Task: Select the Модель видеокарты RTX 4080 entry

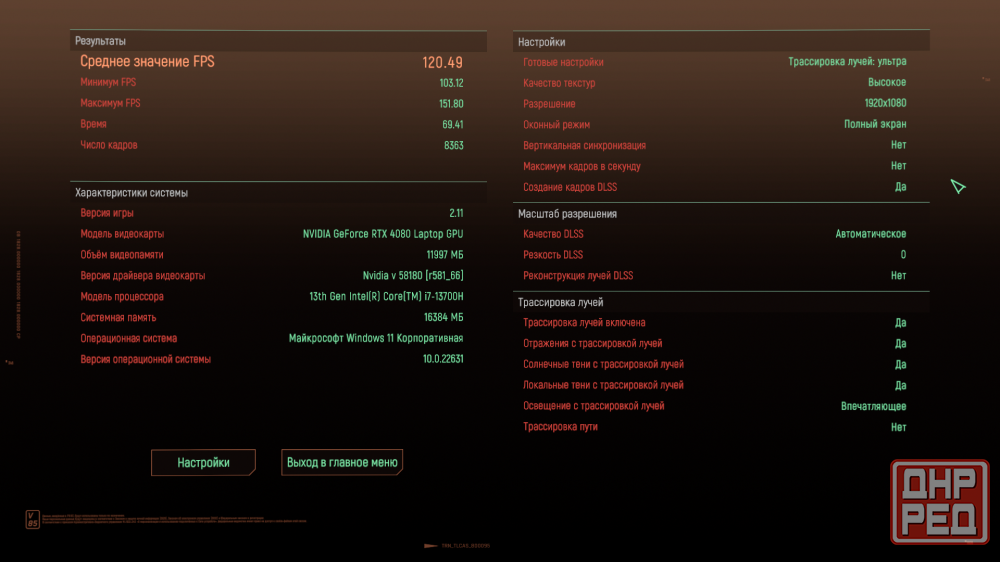Action: coord(382,234)
